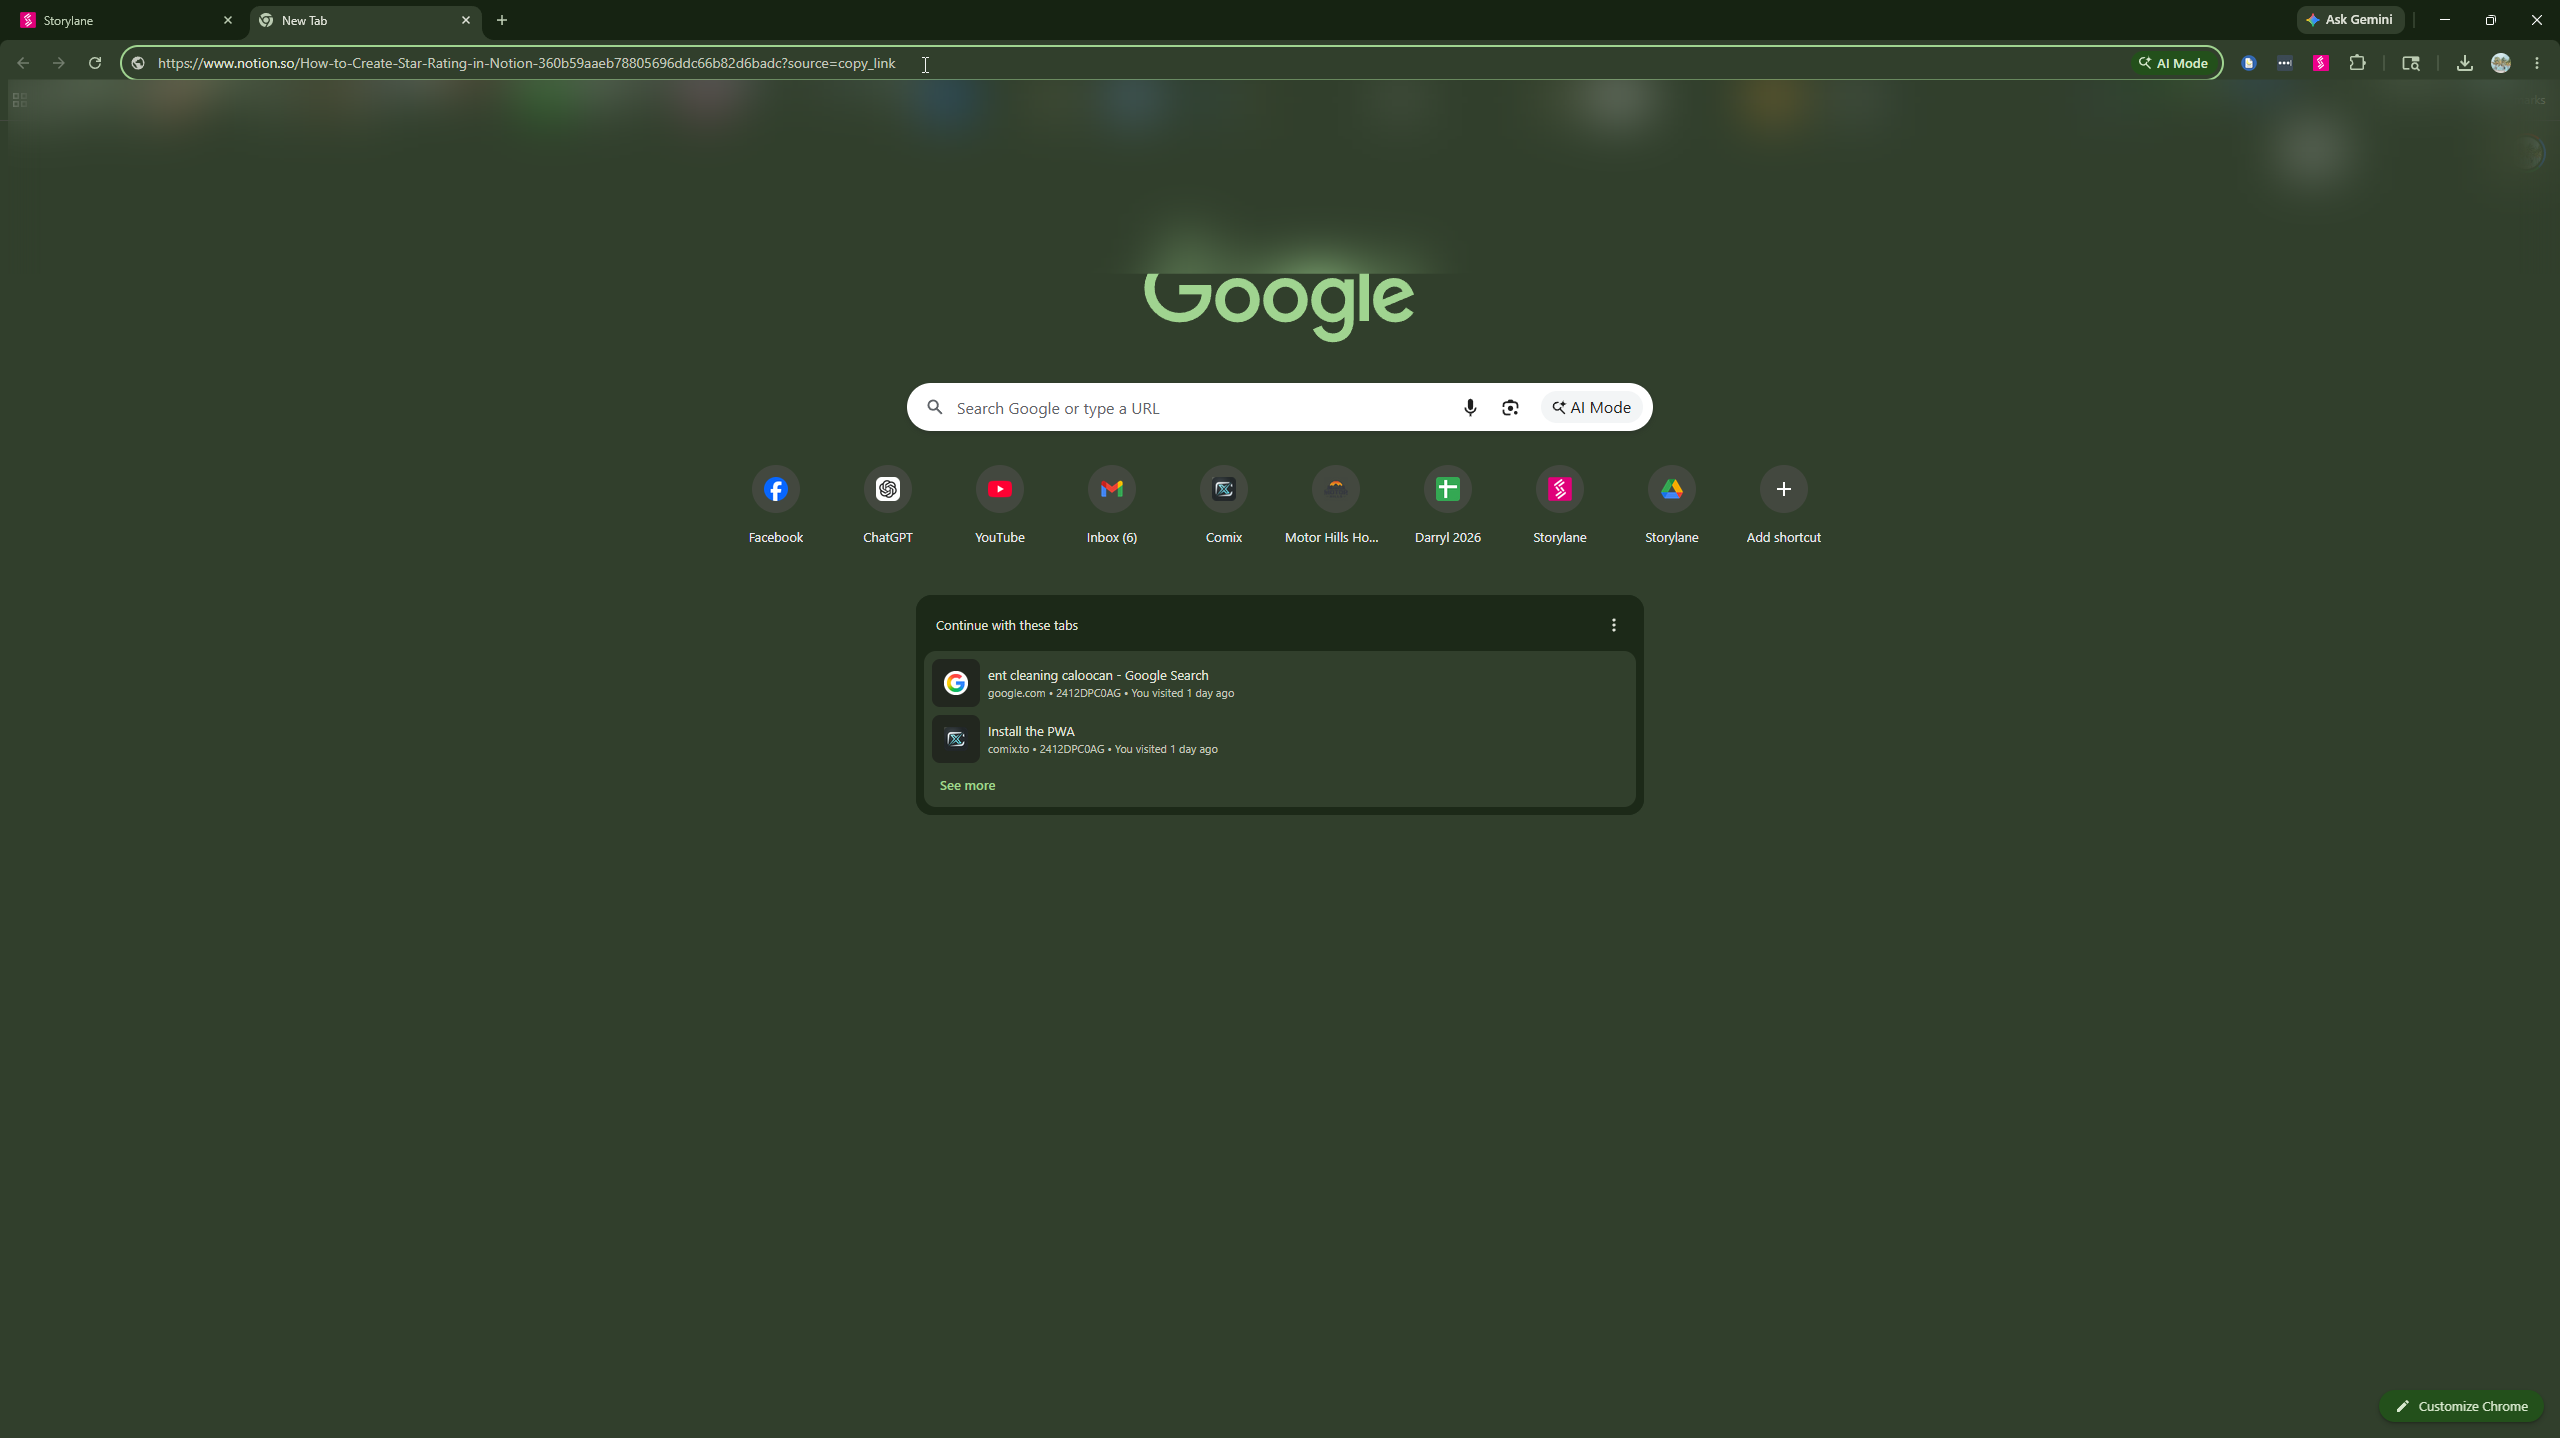2560x1438 pixels.
Task: Open the three-dot extension icon in toolbar
Action: (2284, 63)
